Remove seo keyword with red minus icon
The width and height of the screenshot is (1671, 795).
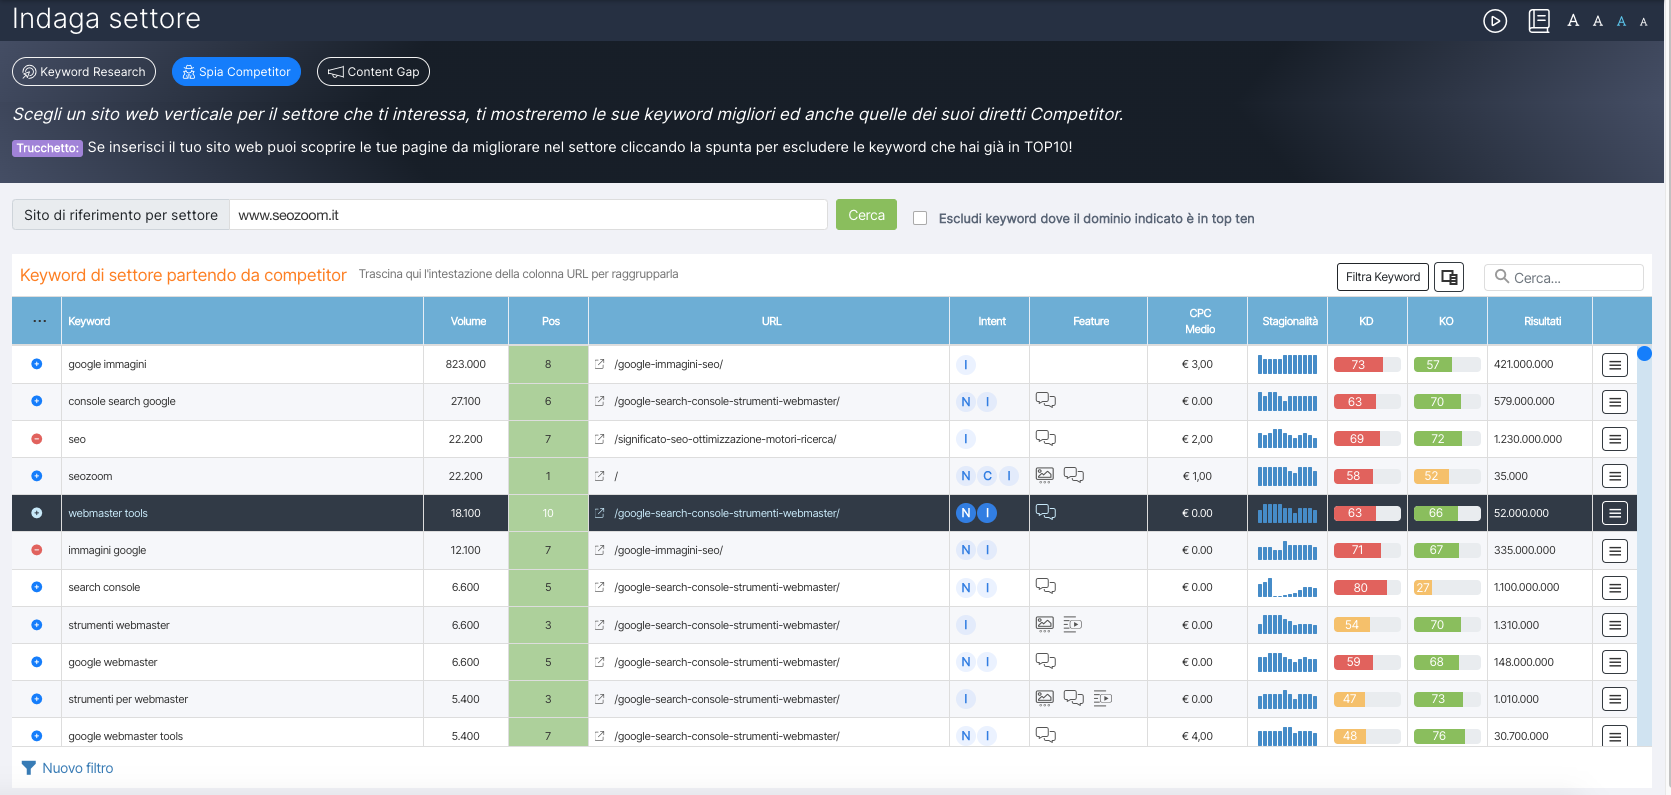click(37, 439)
